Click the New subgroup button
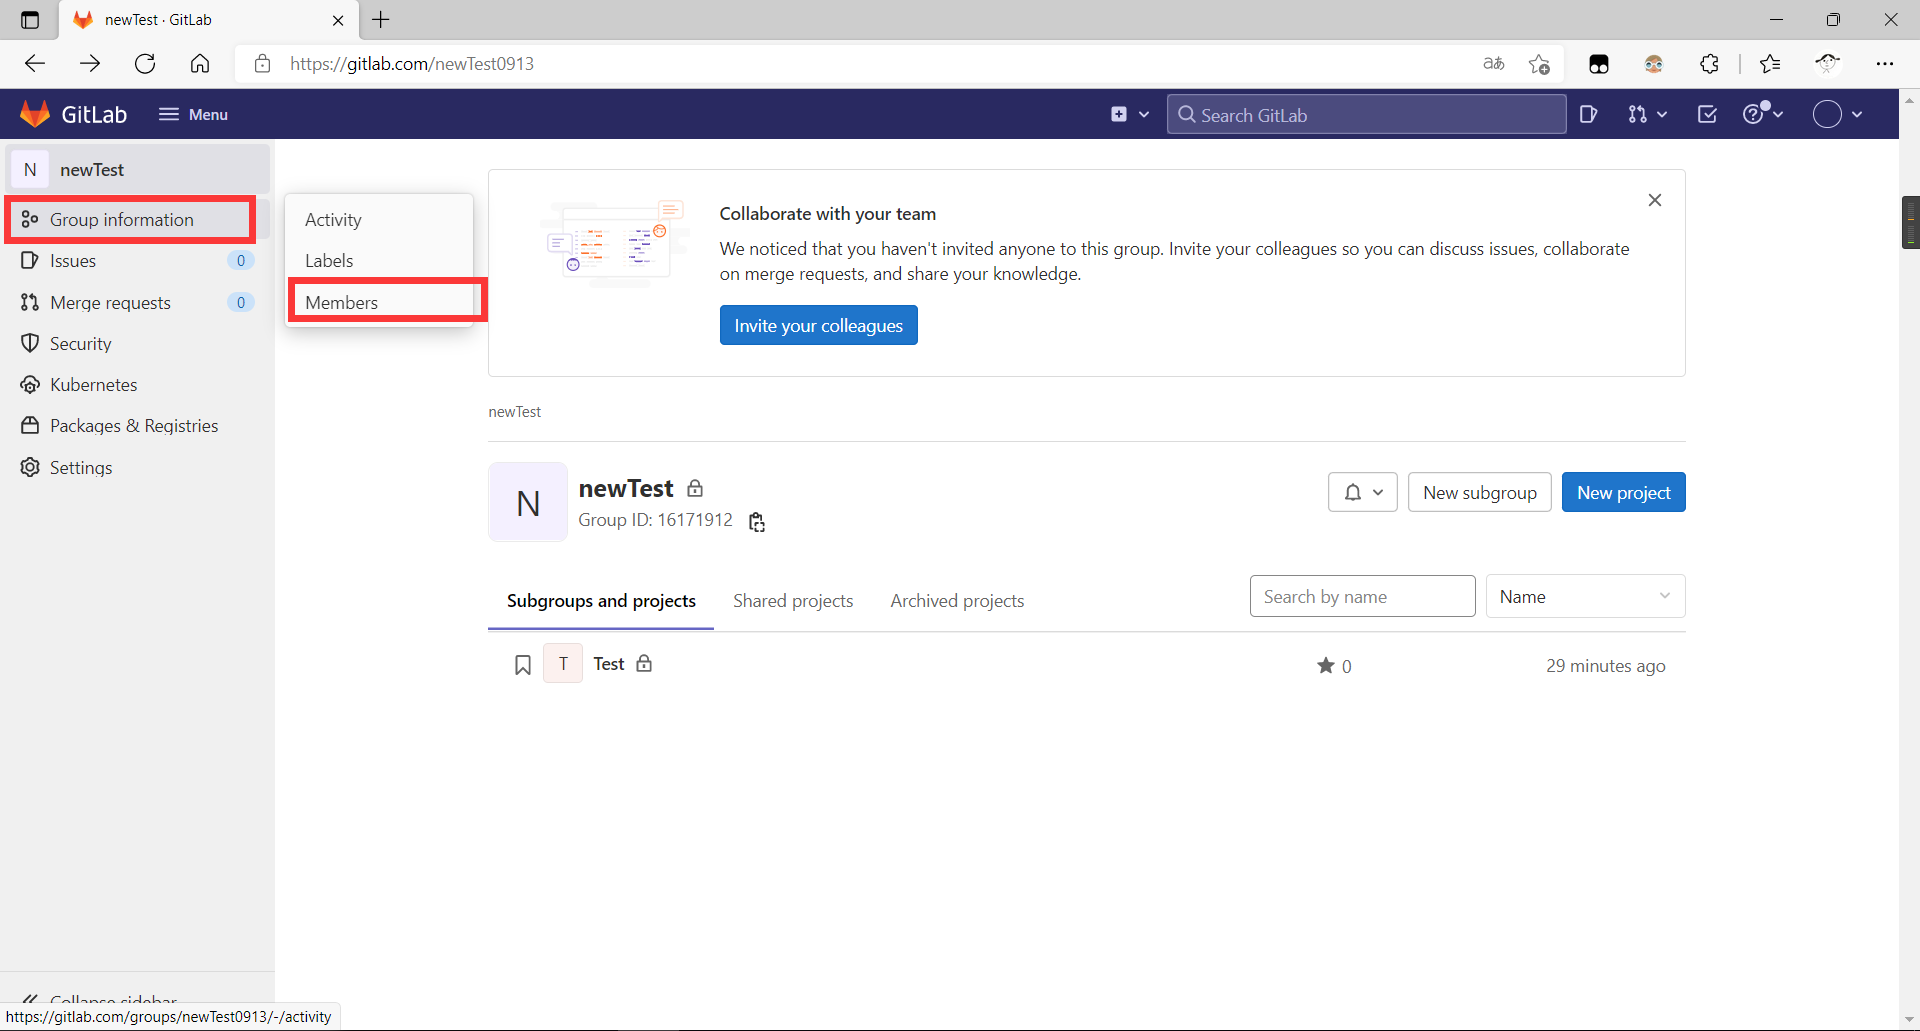The height and width of the screenshot is (1031, 1920). (x=1479, y=492)
